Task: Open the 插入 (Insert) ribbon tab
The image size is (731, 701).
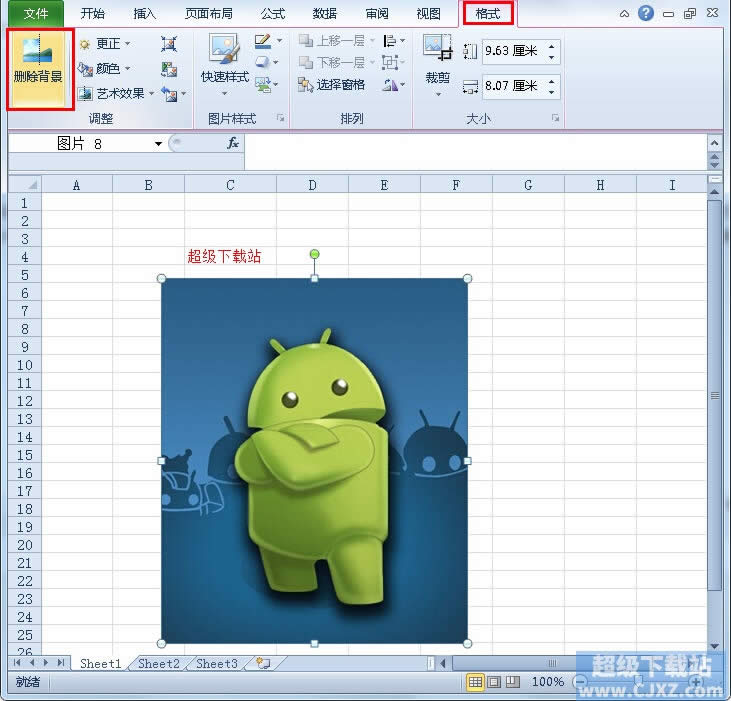Action: [x=145, y=13]
